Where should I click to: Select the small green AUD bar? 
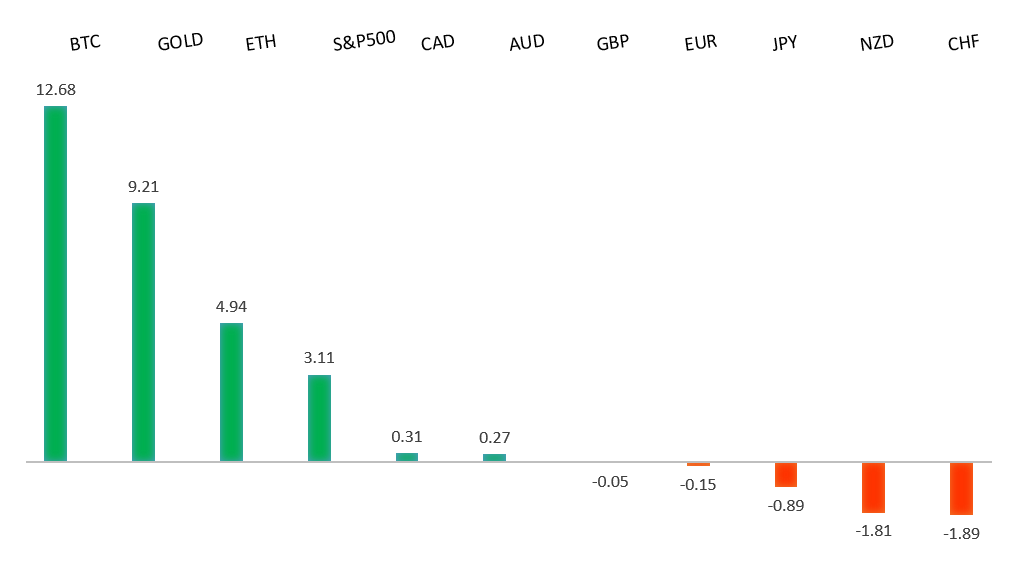tap(494, 457)
